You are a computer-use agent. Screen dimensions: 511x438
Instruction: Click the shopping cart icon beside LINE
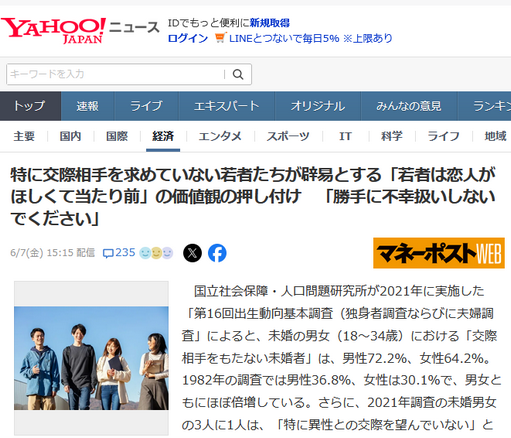[x=220, y=38]
